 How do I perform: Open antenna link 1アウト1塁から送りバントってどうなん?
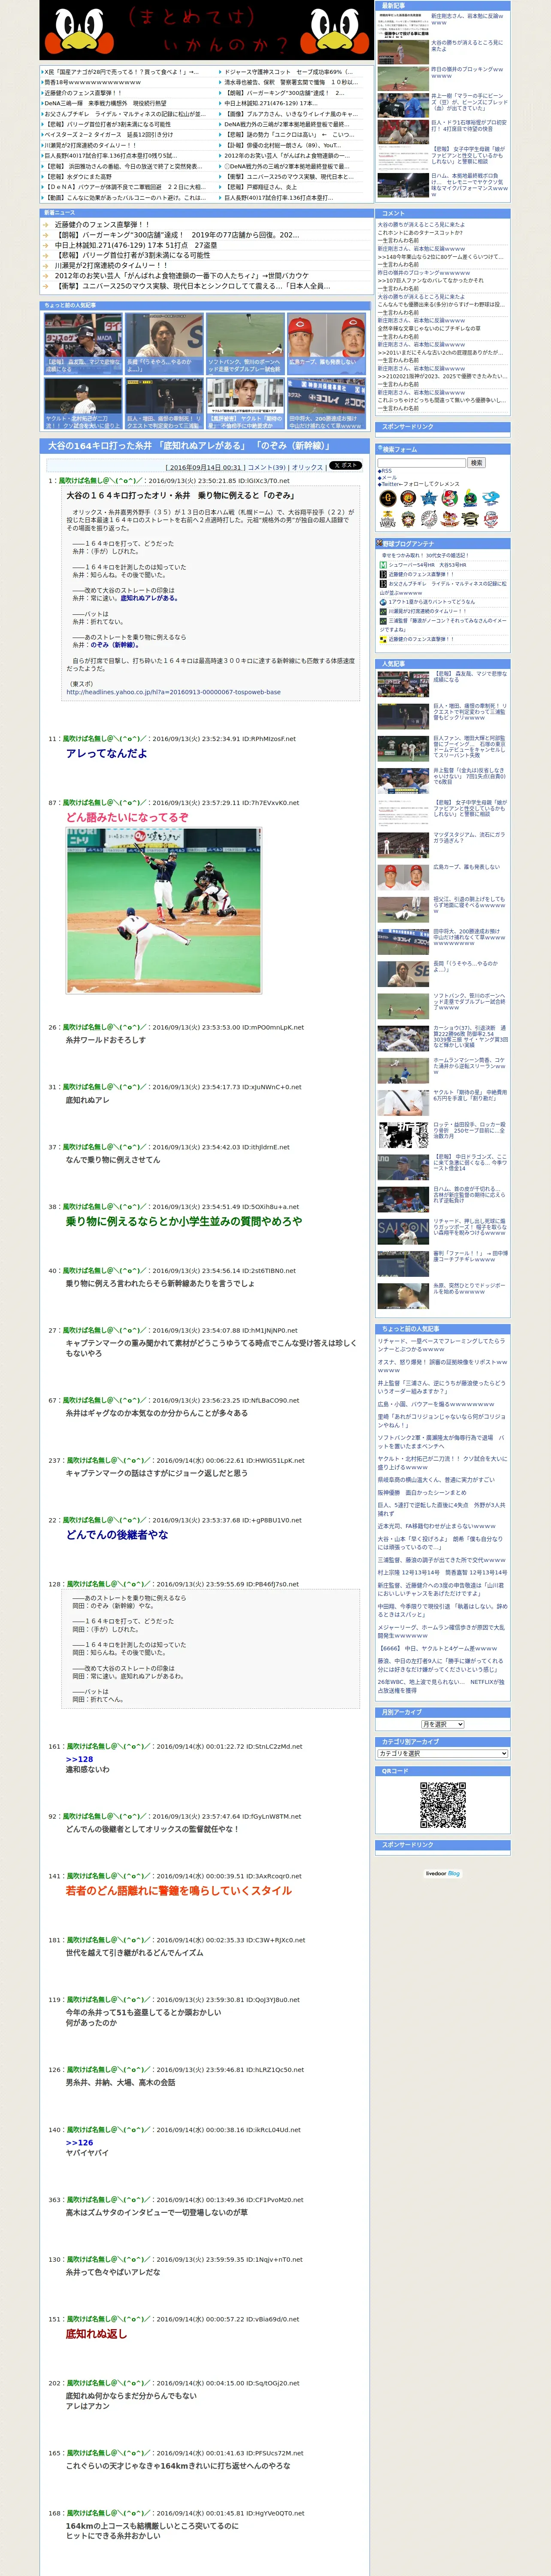tap(432, 602)
